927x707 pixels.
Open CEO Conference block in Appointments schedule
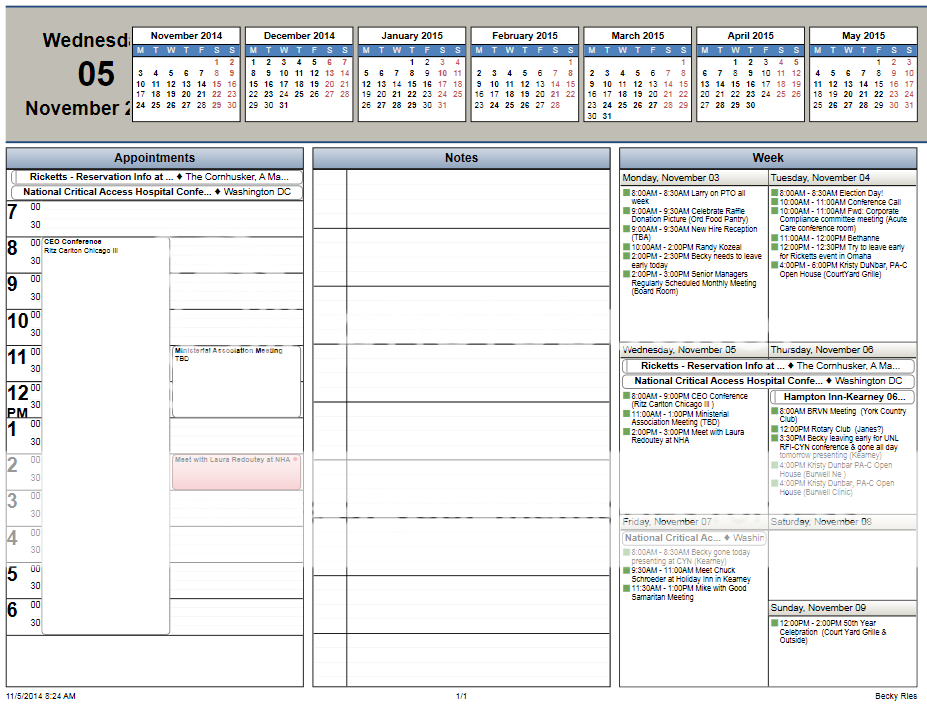point(105,400)
